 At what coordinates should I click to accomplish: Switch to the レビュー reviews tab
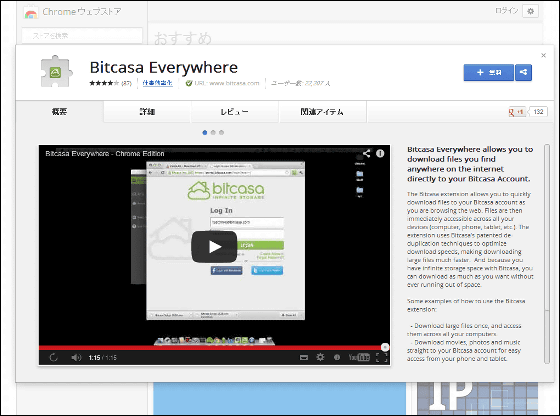tap(234, 112)
